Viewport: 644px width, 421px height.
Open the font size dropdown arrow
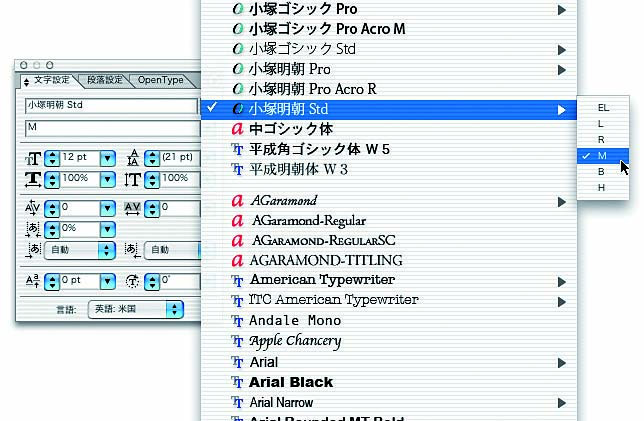pyautogui.click(x=108, y=159)
